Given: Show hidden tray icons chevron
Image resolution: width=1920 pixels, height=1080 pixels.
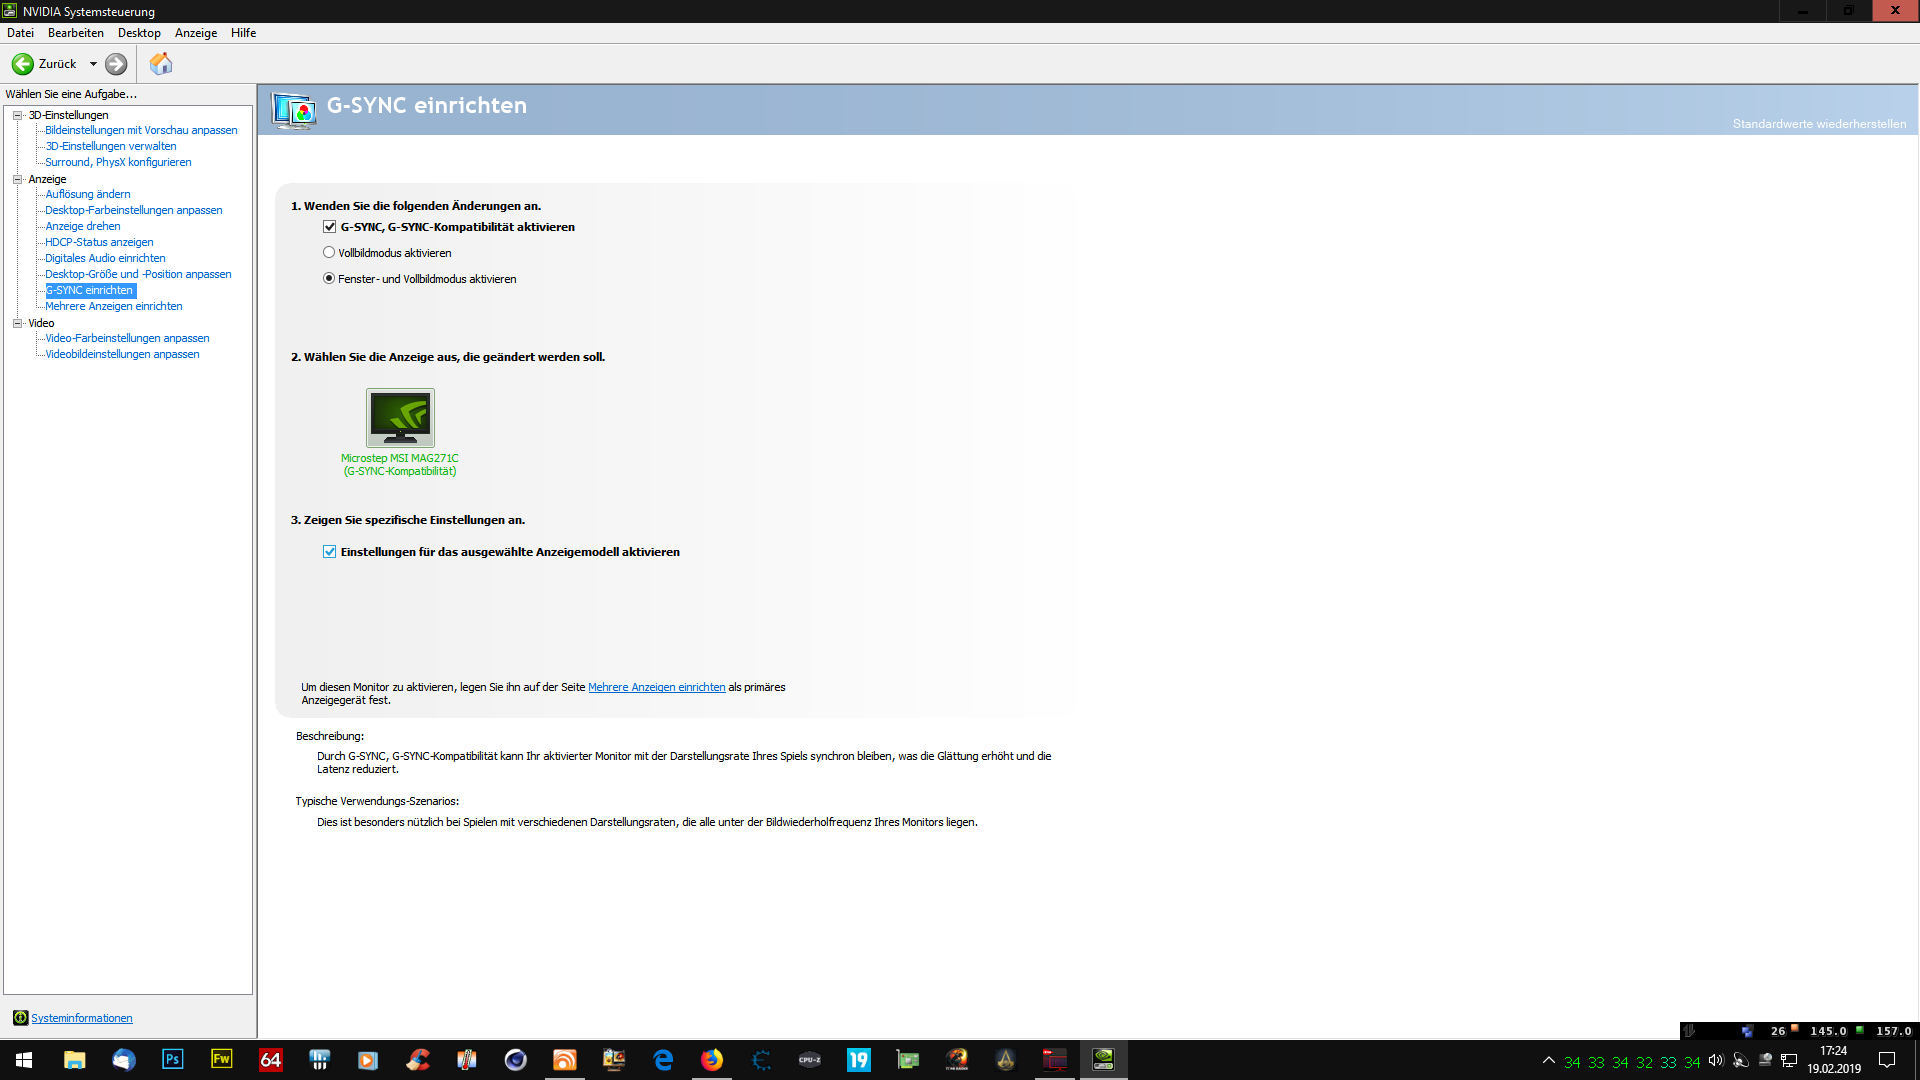Looking at the screenshot, I should [x=1549, y=1061].
